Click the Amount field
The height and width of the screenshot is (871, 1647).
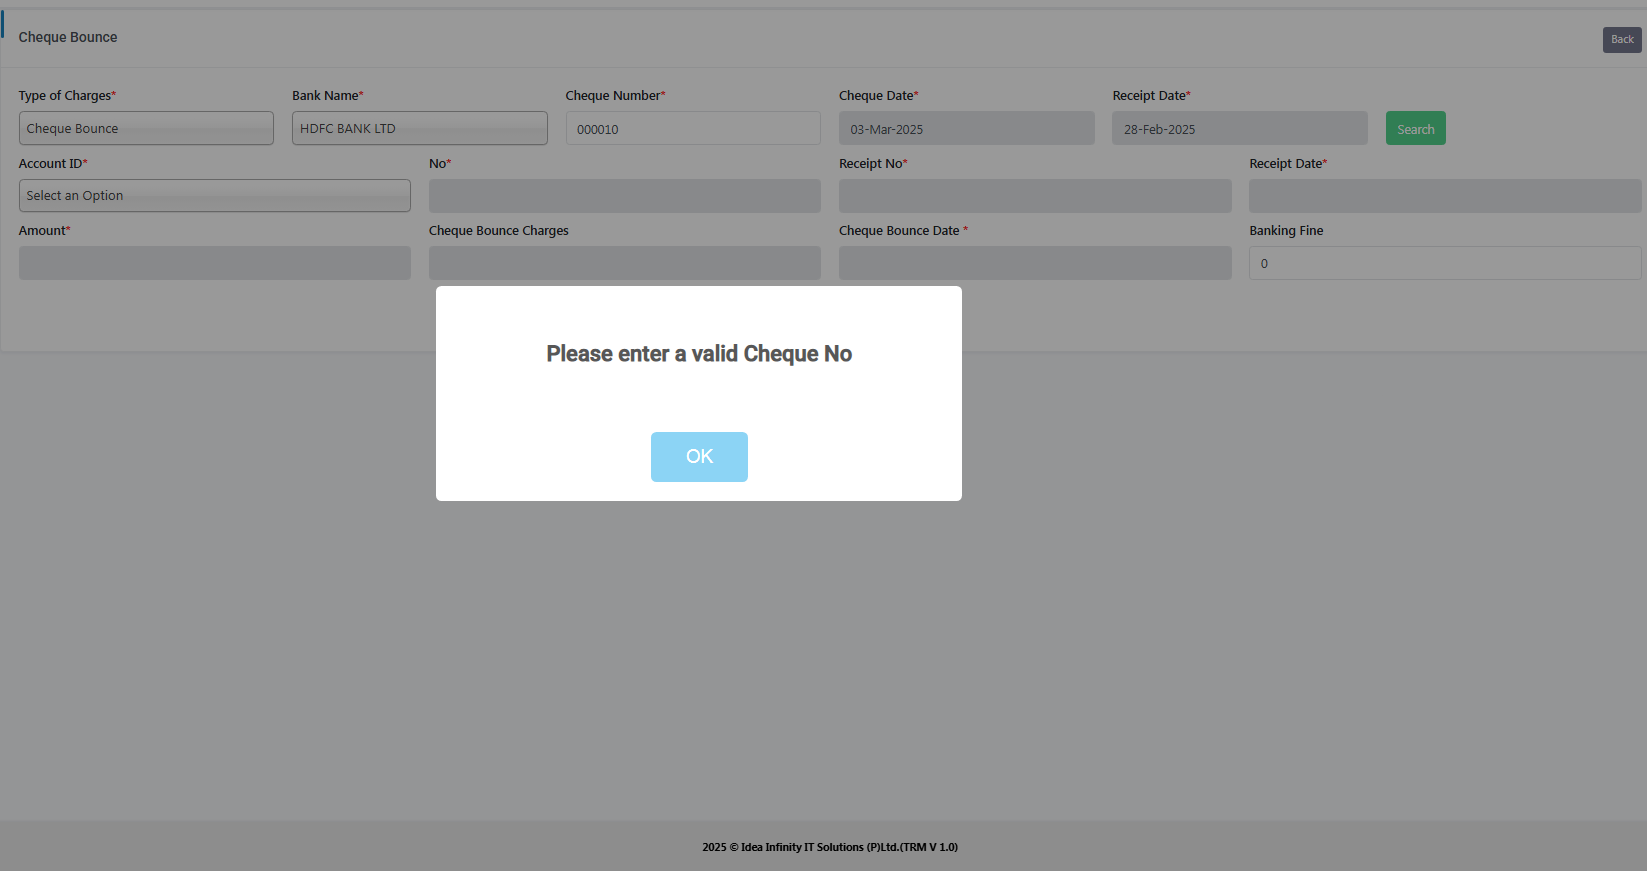pyautogui.click(x=215, y=263)
